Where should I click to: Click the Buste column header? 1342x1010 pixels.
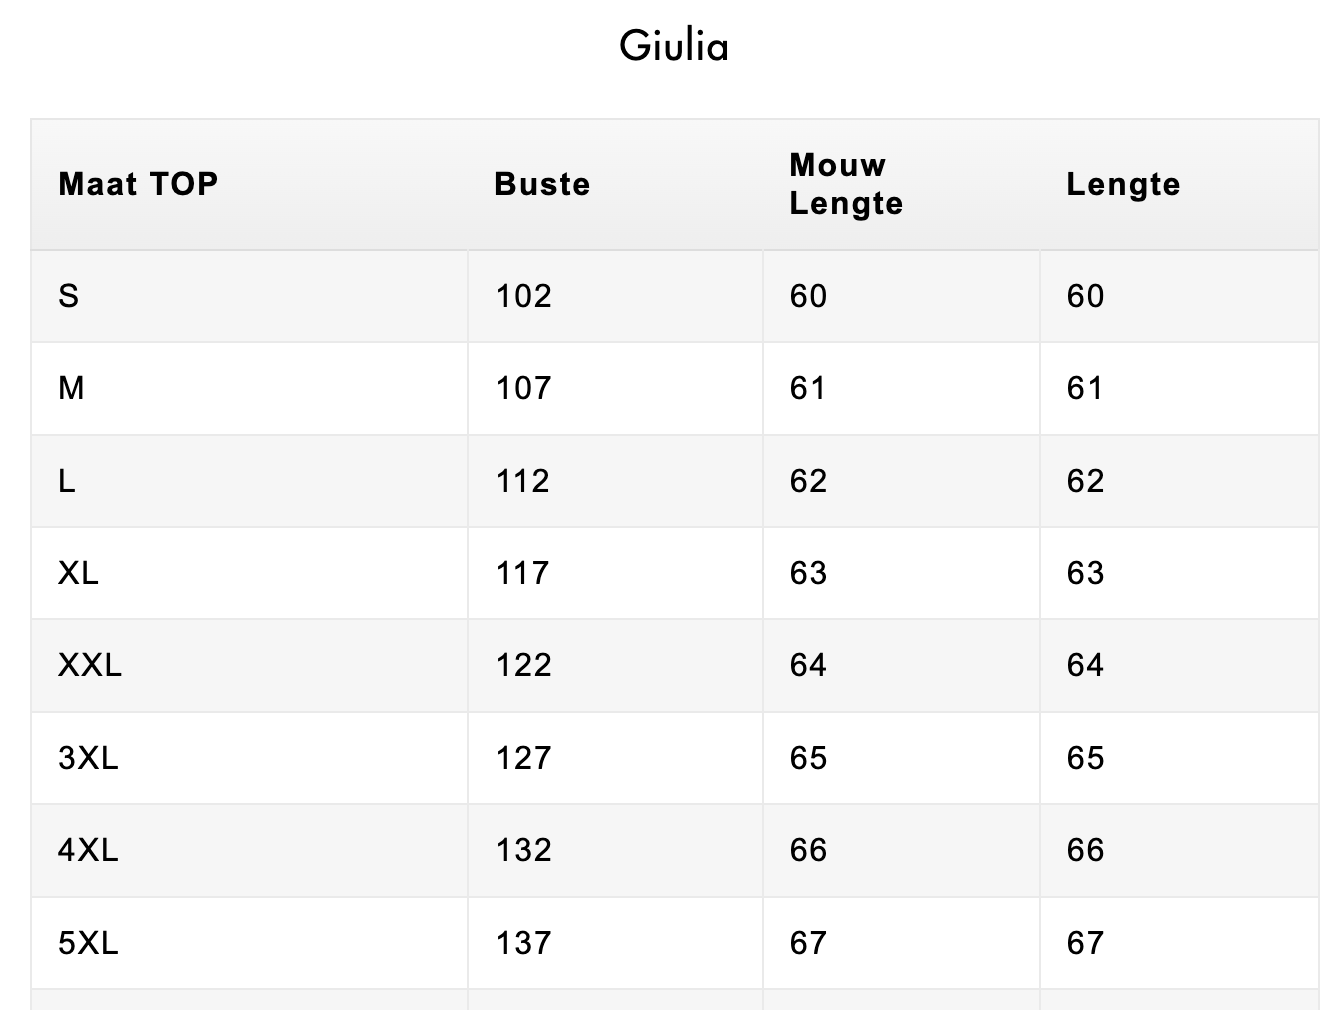[542, 184]
